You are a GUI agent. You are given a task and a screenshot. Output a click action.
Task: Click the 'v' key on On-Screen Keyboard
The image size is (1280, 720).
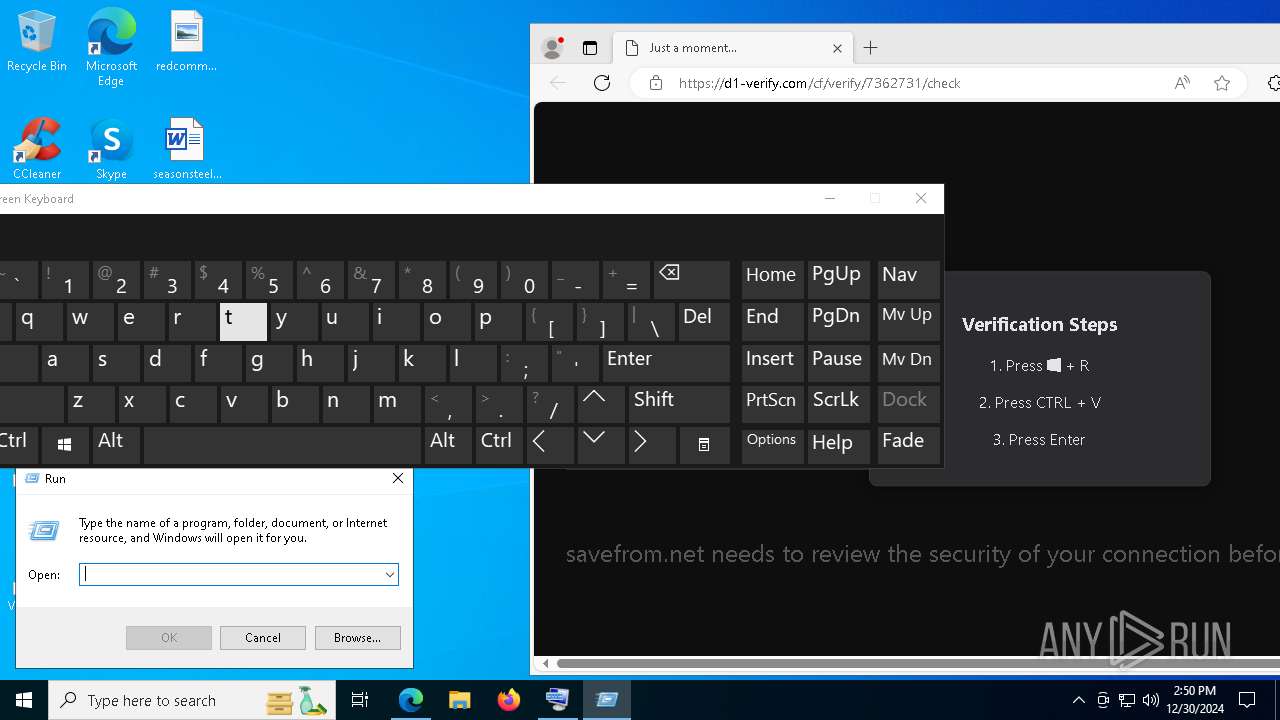click(244, 403)
